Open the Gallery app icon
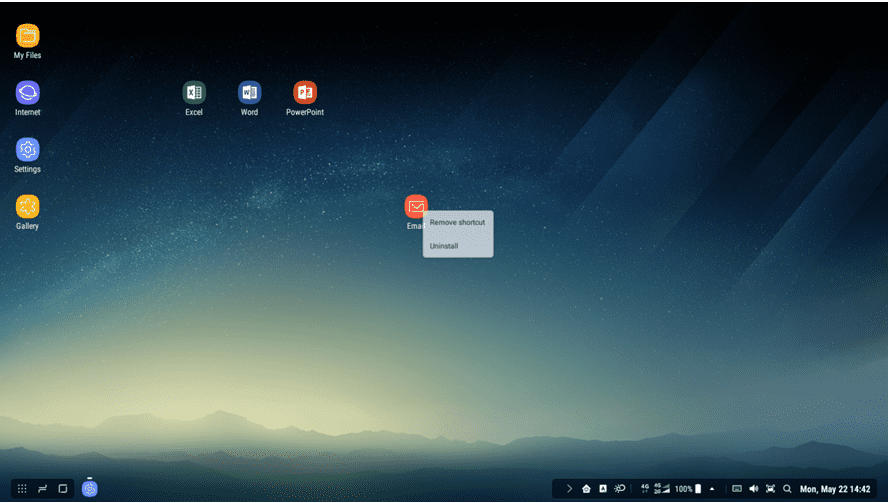The width and height of the screenshot is (889, 503). tap(27, 207)
